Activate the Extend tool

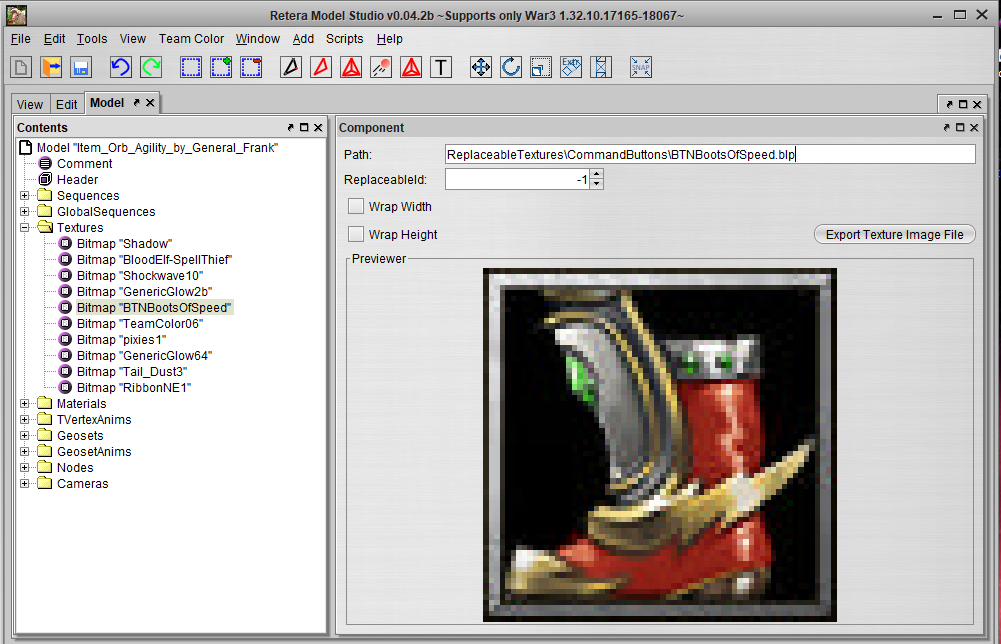[601, 67]
